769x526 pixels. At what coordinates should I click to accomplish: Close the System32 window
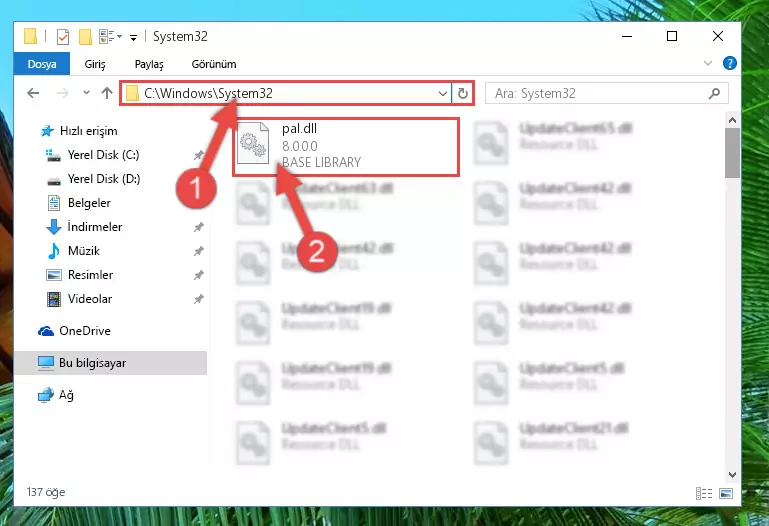[718, 36]
